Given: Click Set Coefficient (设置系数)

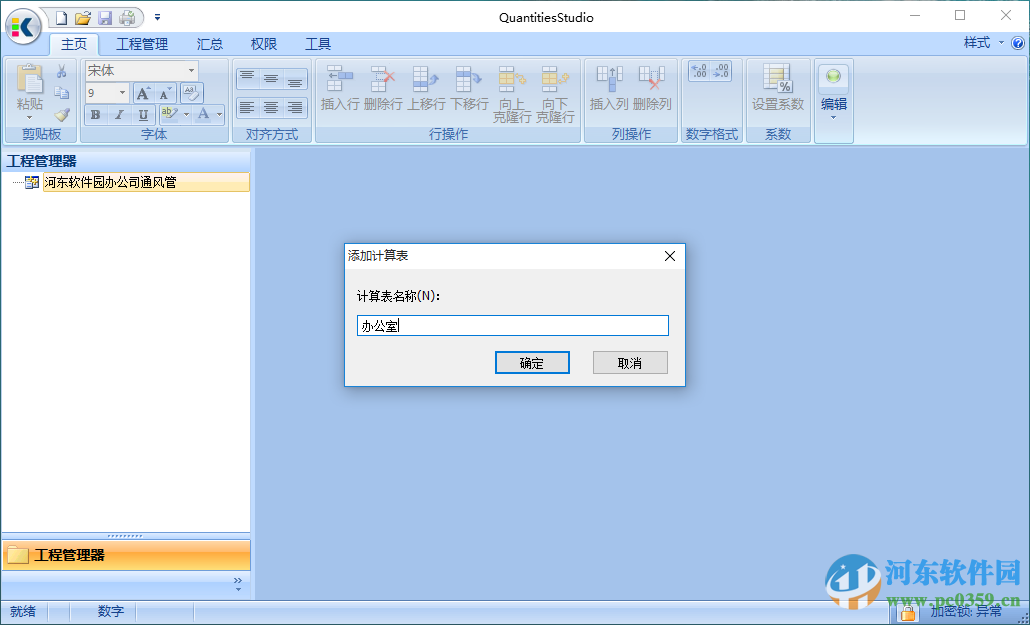Looking at the screenshot, I should 778,88.
